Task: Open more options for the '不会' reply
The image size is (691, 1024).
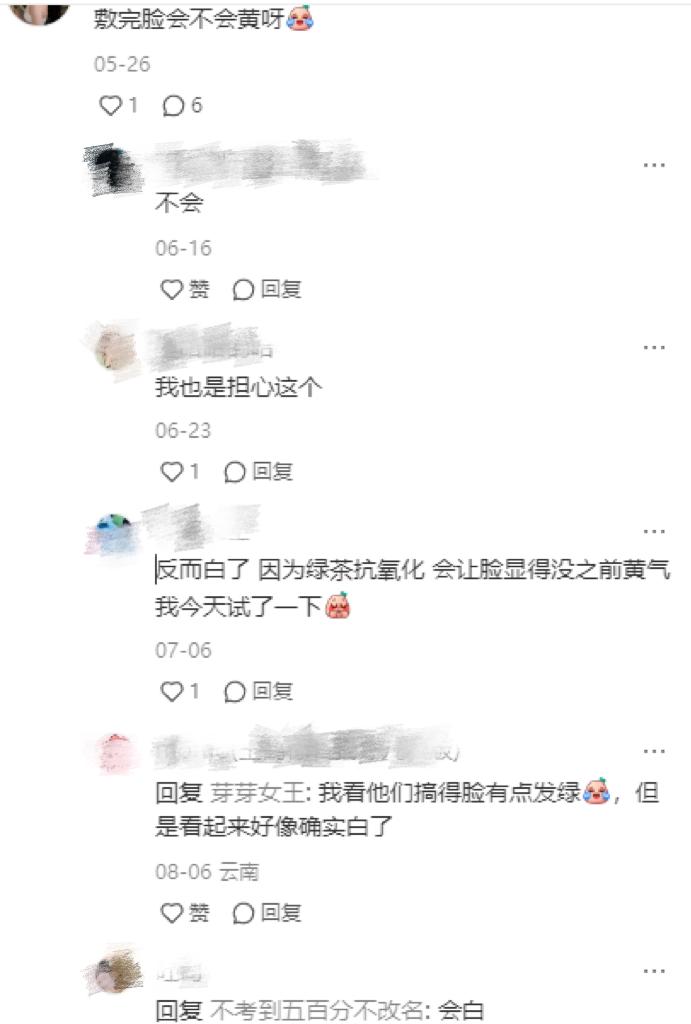Action: pos(654,165)
